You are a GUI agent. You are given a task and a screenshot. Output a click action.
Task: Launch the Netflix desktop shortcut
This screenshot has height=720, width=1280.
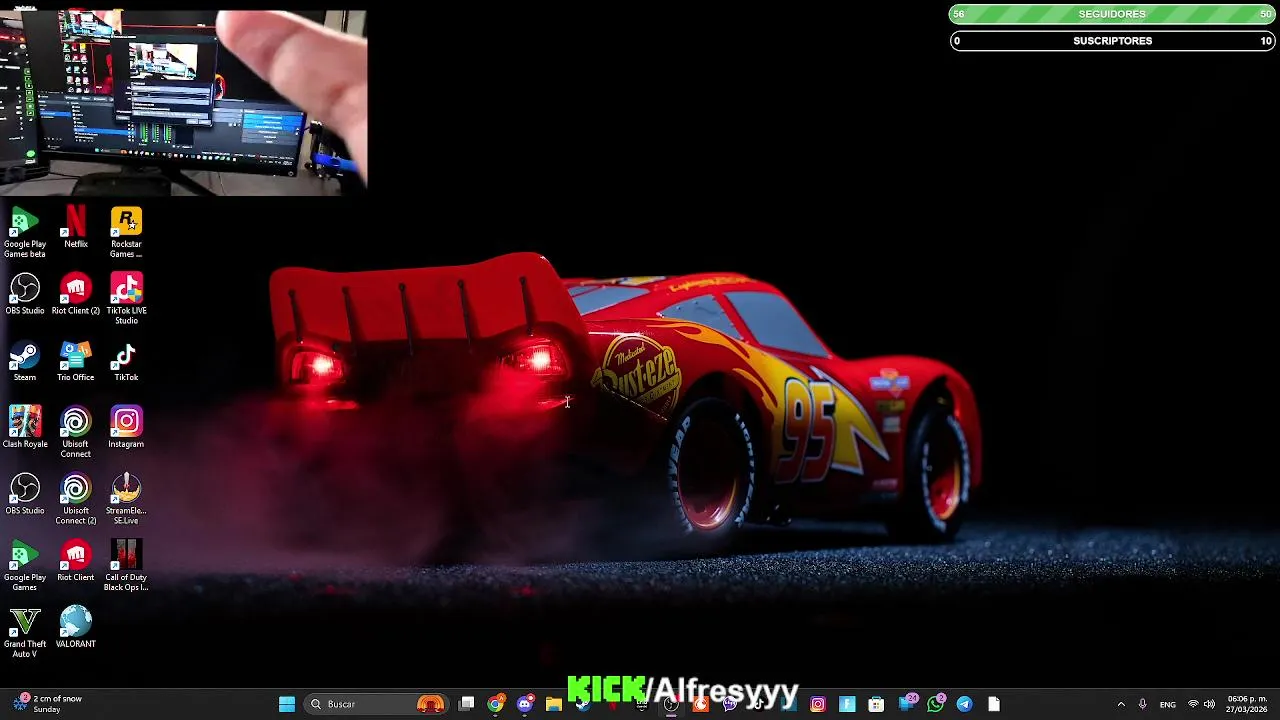(76, 227)
